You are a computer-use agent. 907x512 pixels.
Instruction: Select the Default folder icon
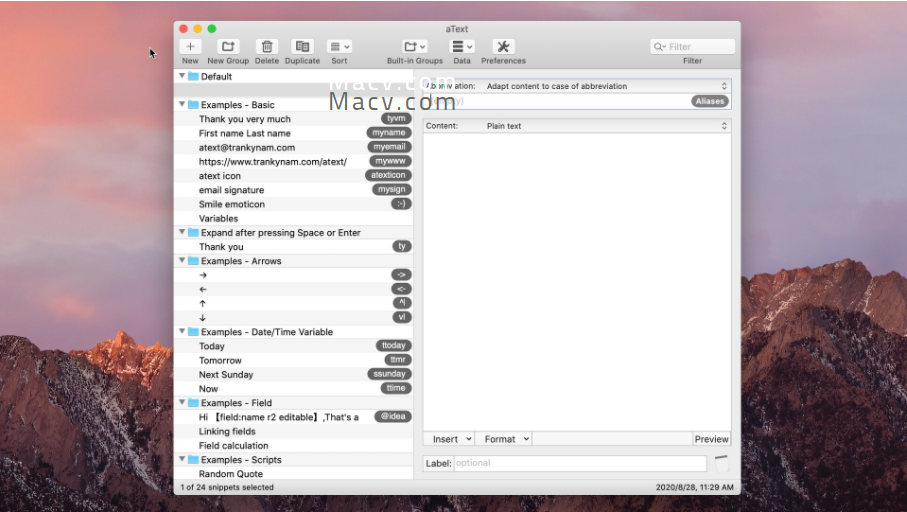coord(193,76)
